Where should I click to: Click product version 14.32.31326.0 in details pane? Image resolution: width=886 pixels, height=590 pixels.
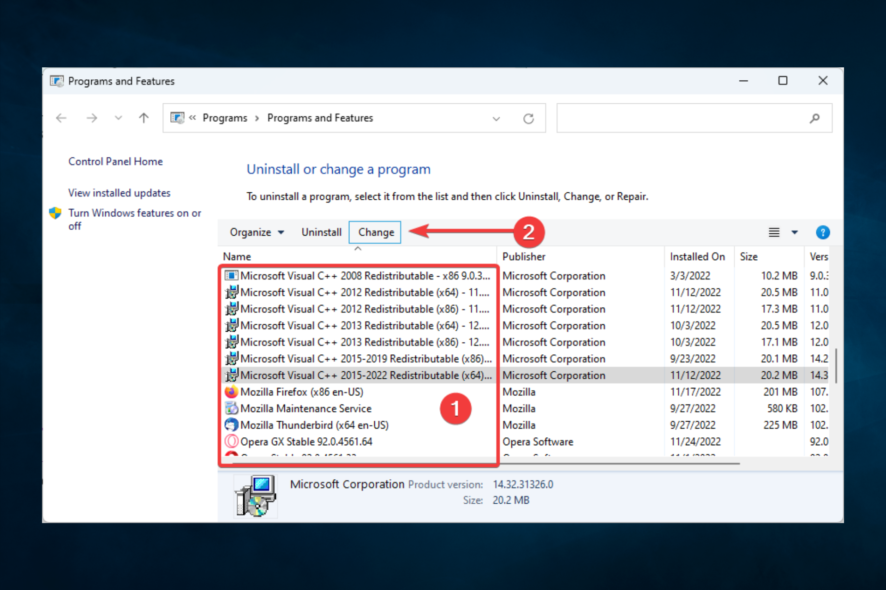[523, 484]
